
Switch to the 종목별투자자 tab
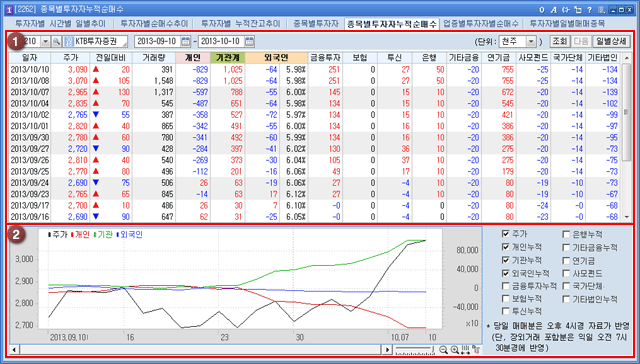coord(316,24)
